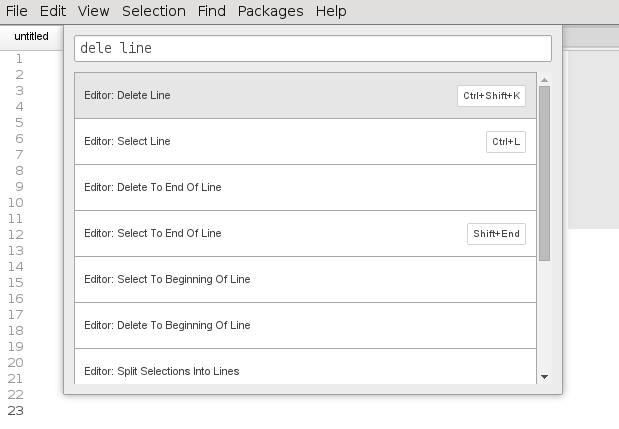Choose Editor: Select Line from results
Image resolution: width=619 pixels, height=429 pixels.
(x=305, y=142)
